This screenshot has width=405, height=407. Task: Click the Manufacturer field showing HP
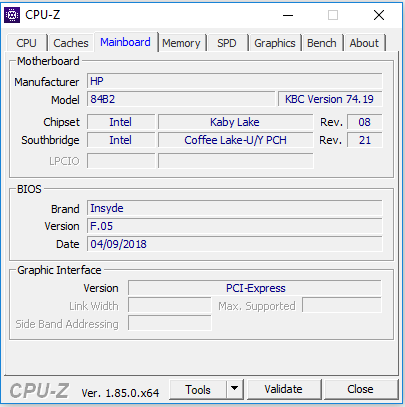[235, 81]
